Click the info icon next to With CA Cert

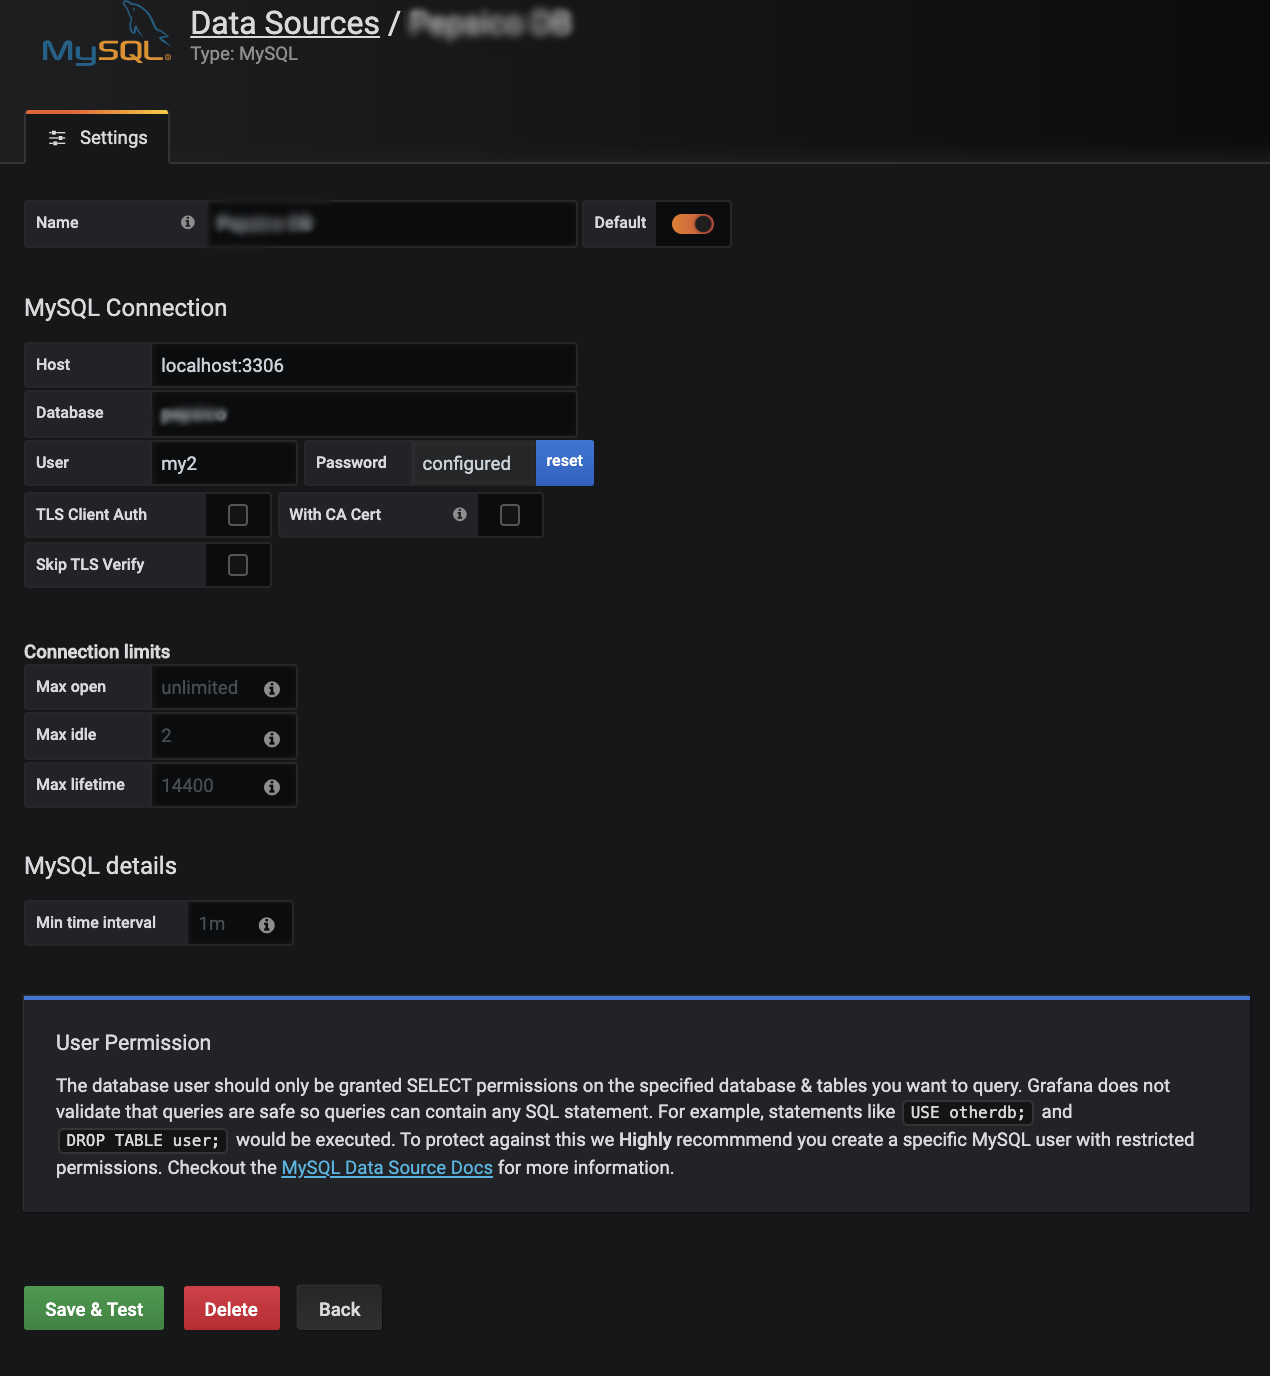(x=460, y=514)
